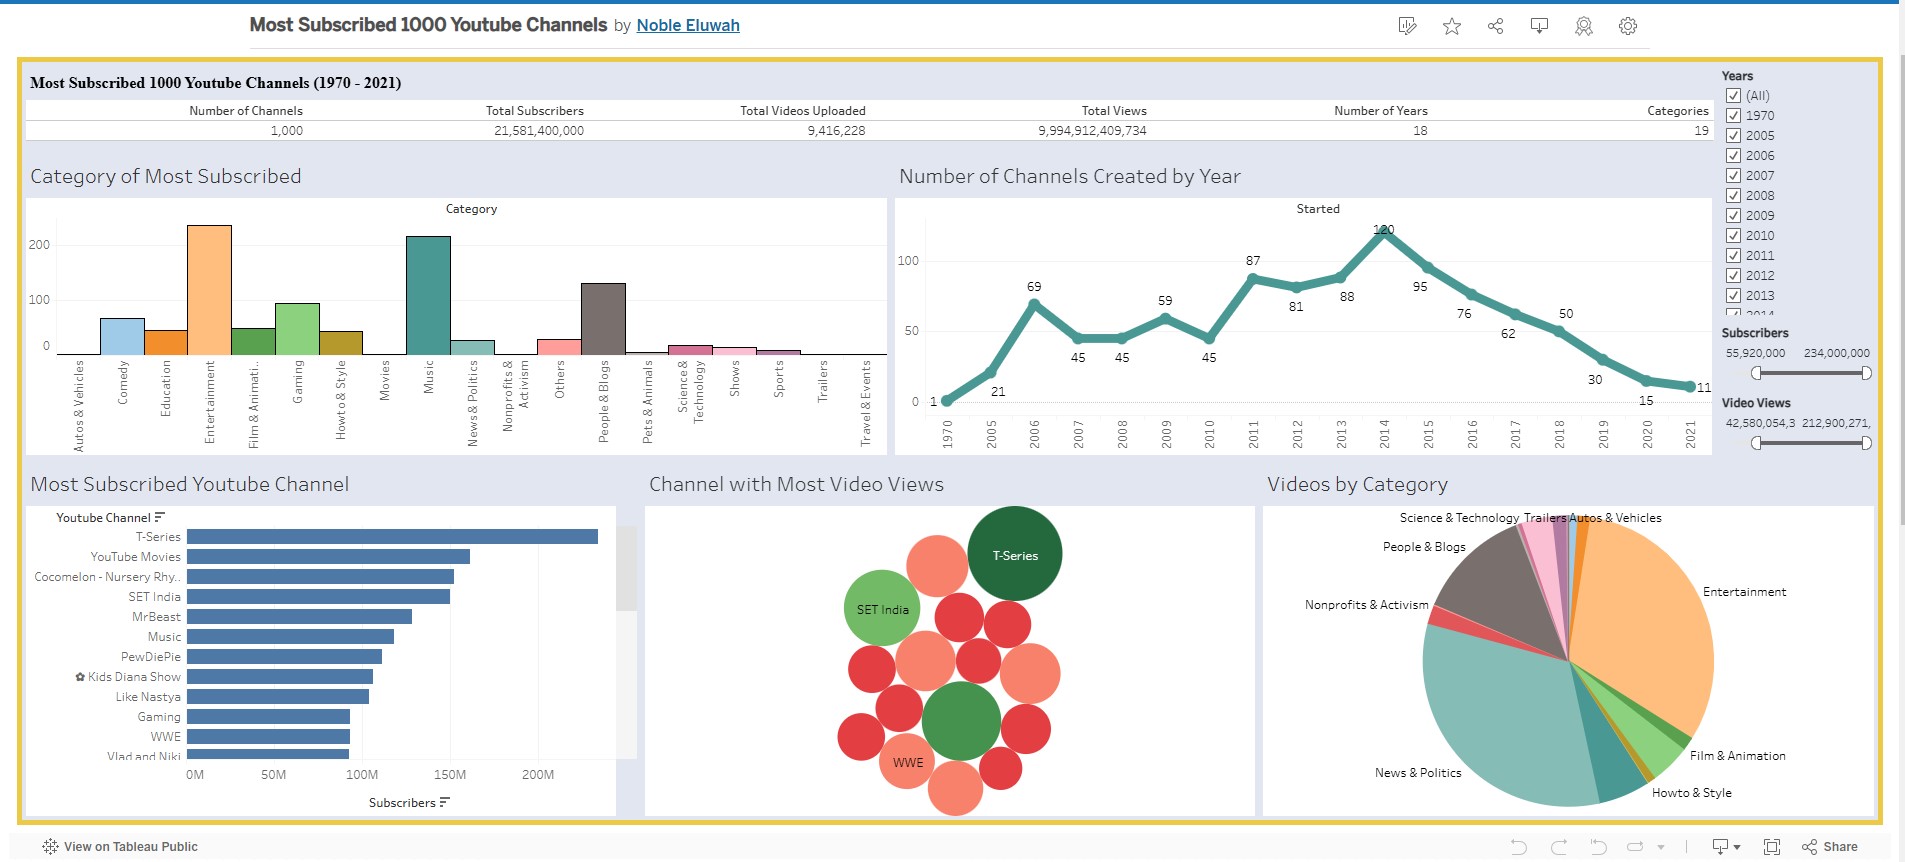
Task: Sort using icon beside Subscribers axis title
Action: 445,802
